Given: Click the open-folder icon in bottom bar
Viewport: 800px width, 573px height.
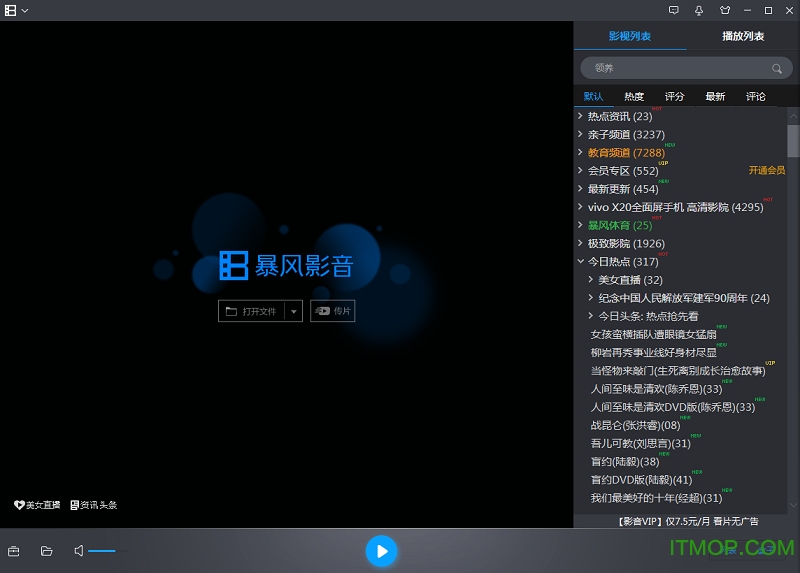Looking at the screenshot, I should click(x=46, y=551).
